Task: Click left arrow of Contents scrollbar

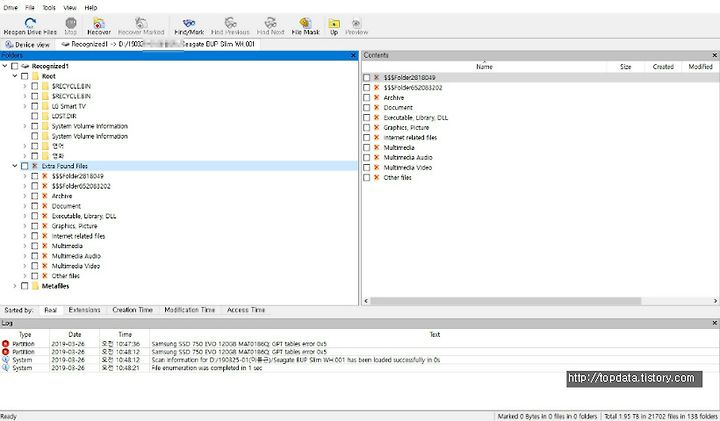Action: pyautogui.click(x=366, y=301)
